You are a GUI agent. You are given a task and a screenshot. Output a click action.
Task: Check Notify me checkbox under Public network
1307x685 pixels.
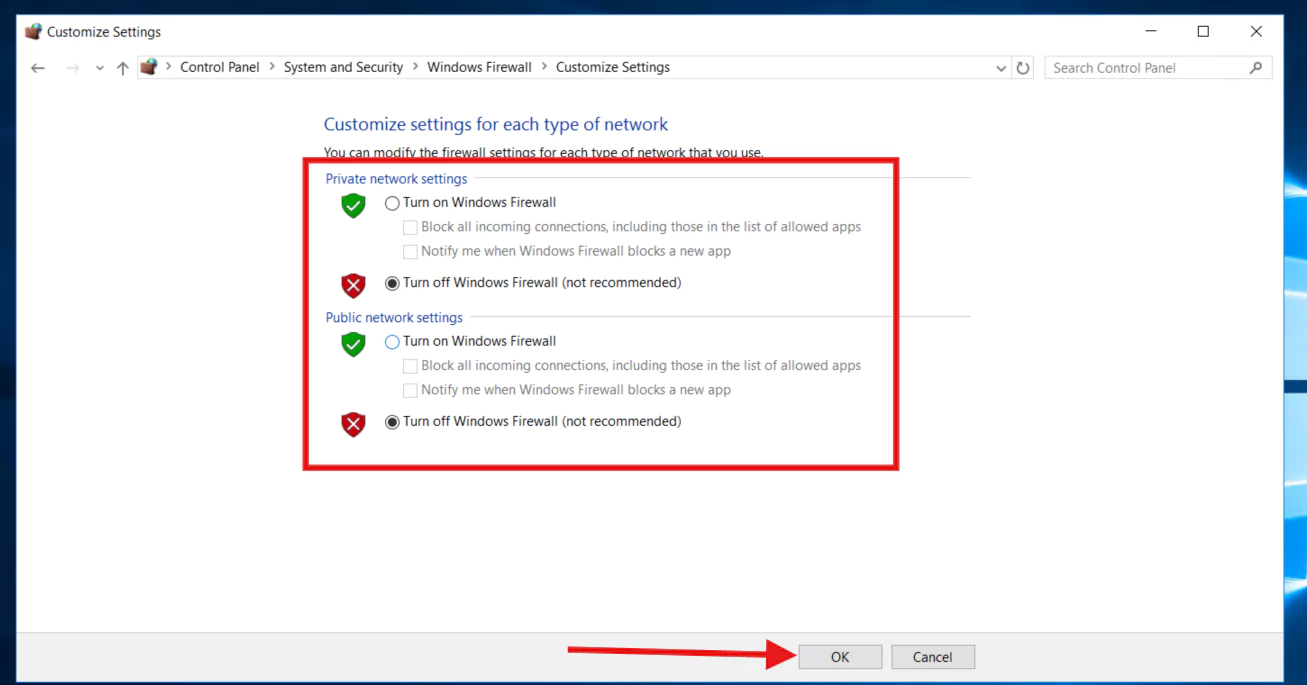click(410, 390)
